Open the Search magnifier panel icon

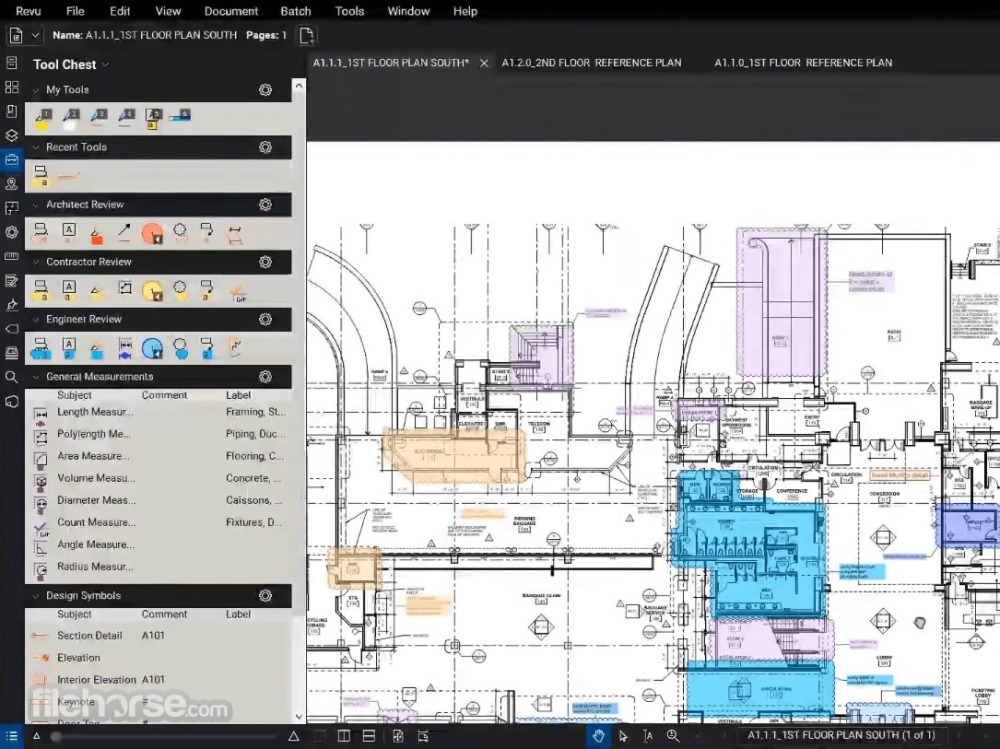pos(11,377)
